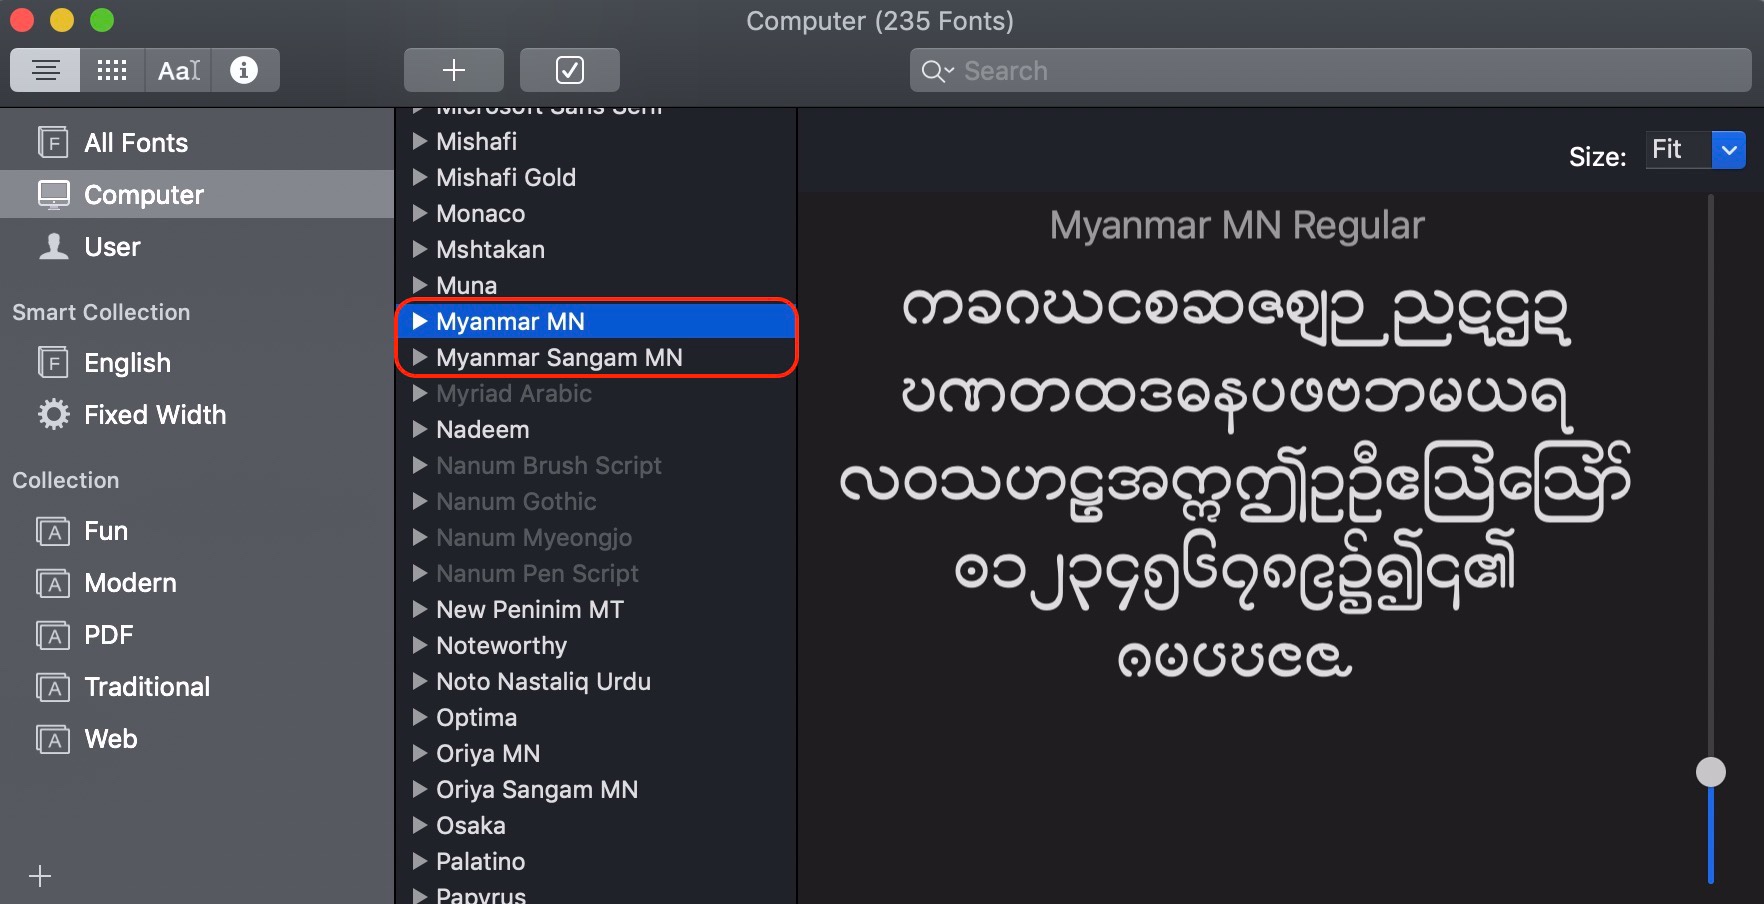Viewport: 1764px width, 904px height.
Task: Select Myanmar Sangam MN in font list
Action: coord(558,357)
